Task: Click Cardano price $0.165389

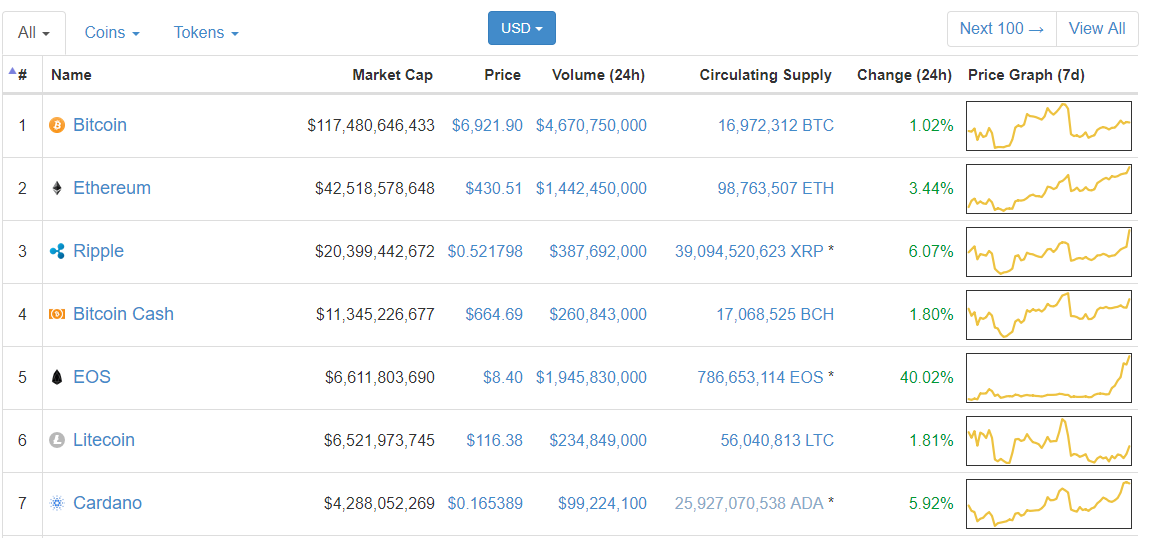Action: pyautogui.click(x=485, y=503)
